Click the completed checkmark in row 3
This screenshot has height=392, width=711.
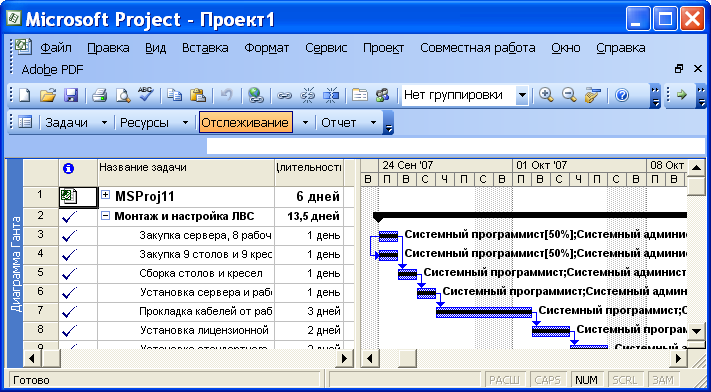pyautogui.click(x=69, y=236)
